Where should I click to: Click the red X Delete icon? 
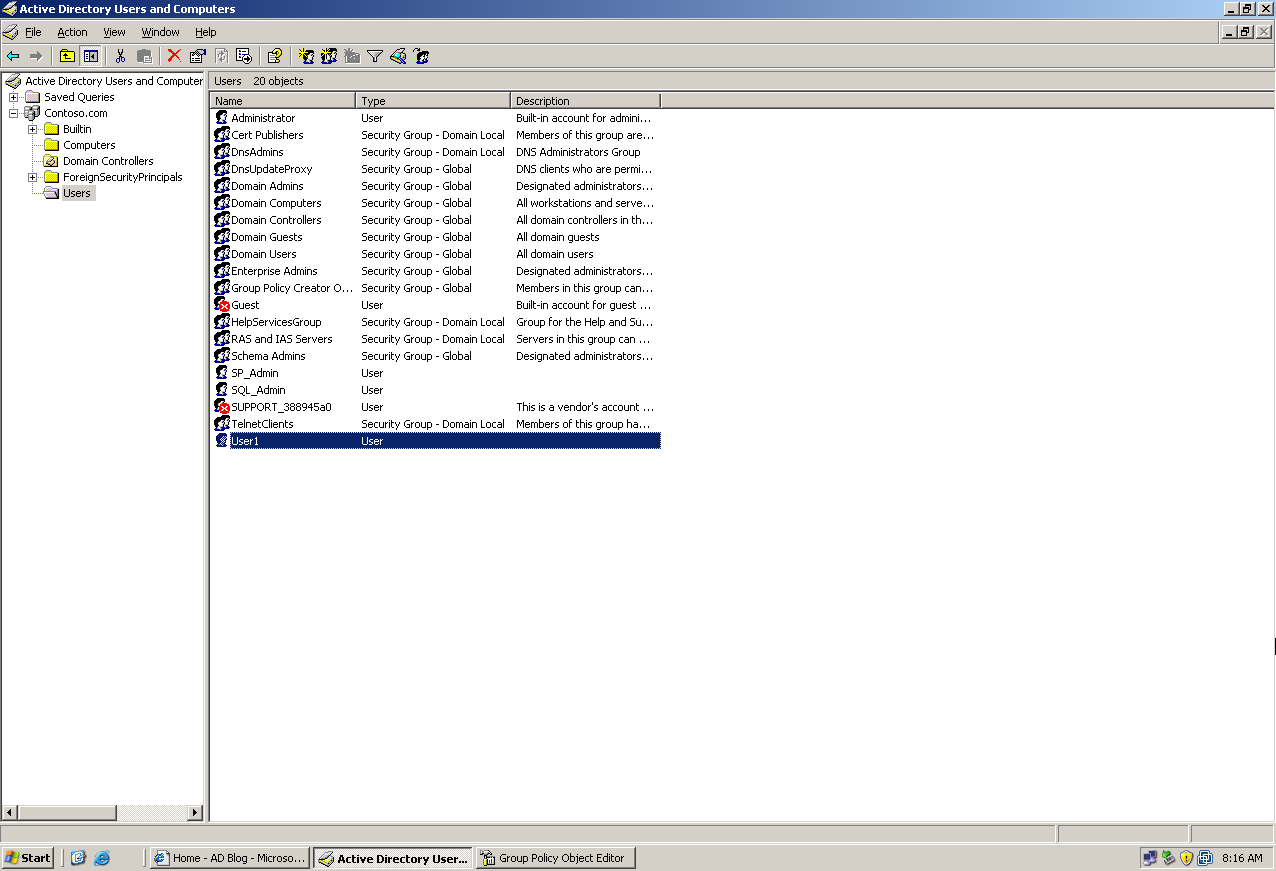174,56
